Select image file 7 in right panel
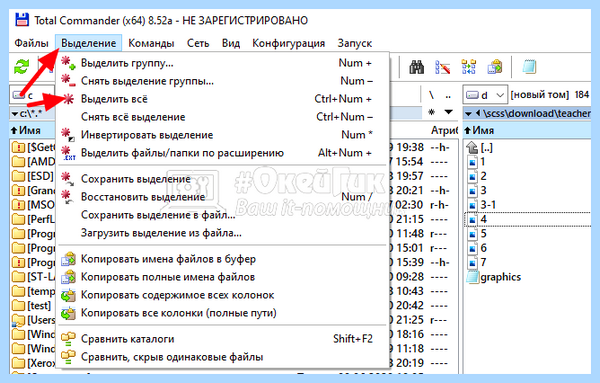This screenshot has height=383, width=600. pyautogui.click(x=477, y=262)
